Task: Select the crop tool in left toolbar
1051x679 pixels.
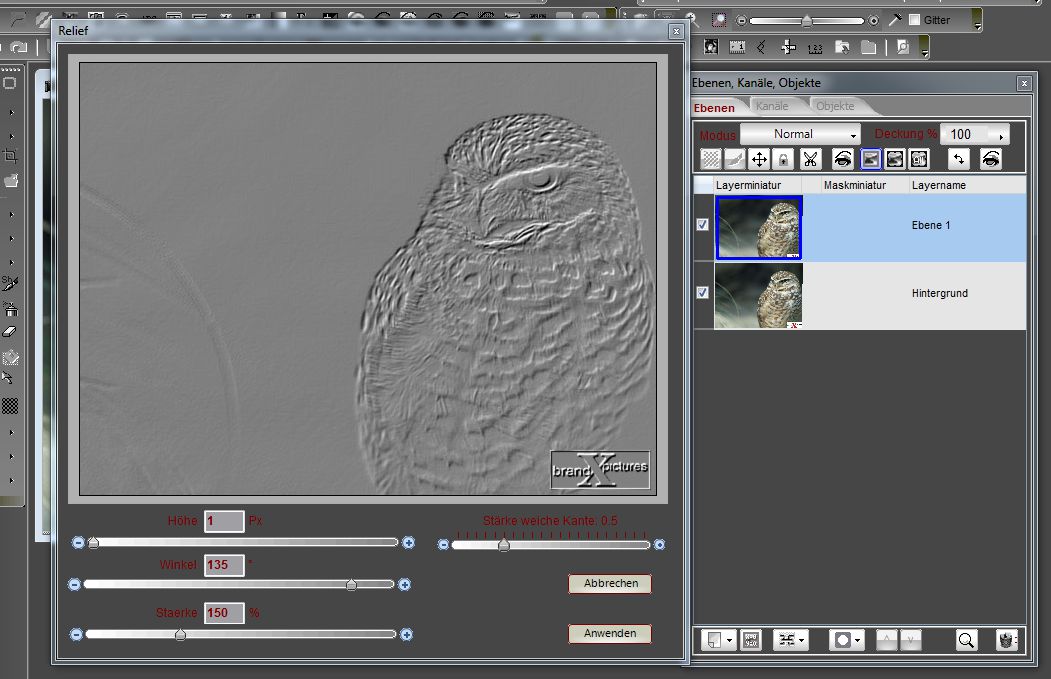Action: point(11,156)
